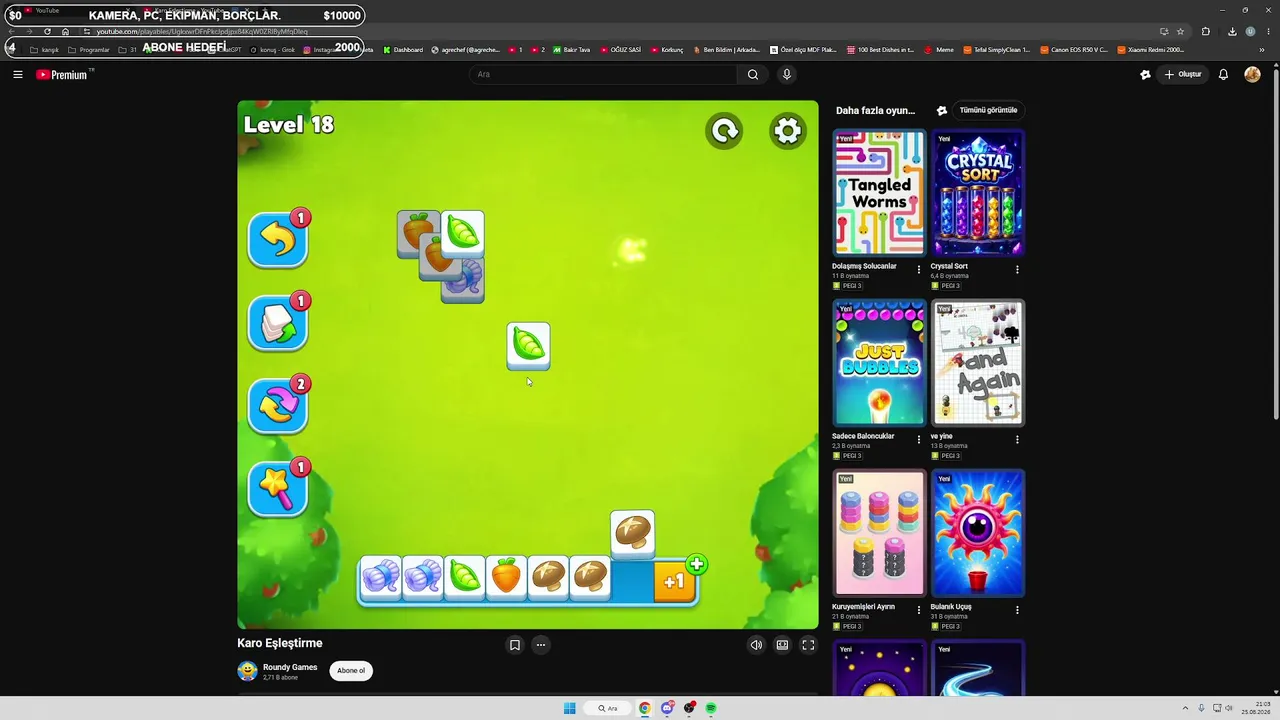Open the Dolaşmış Solucanlar title link
1280x720 pixels.
point(864,266)
